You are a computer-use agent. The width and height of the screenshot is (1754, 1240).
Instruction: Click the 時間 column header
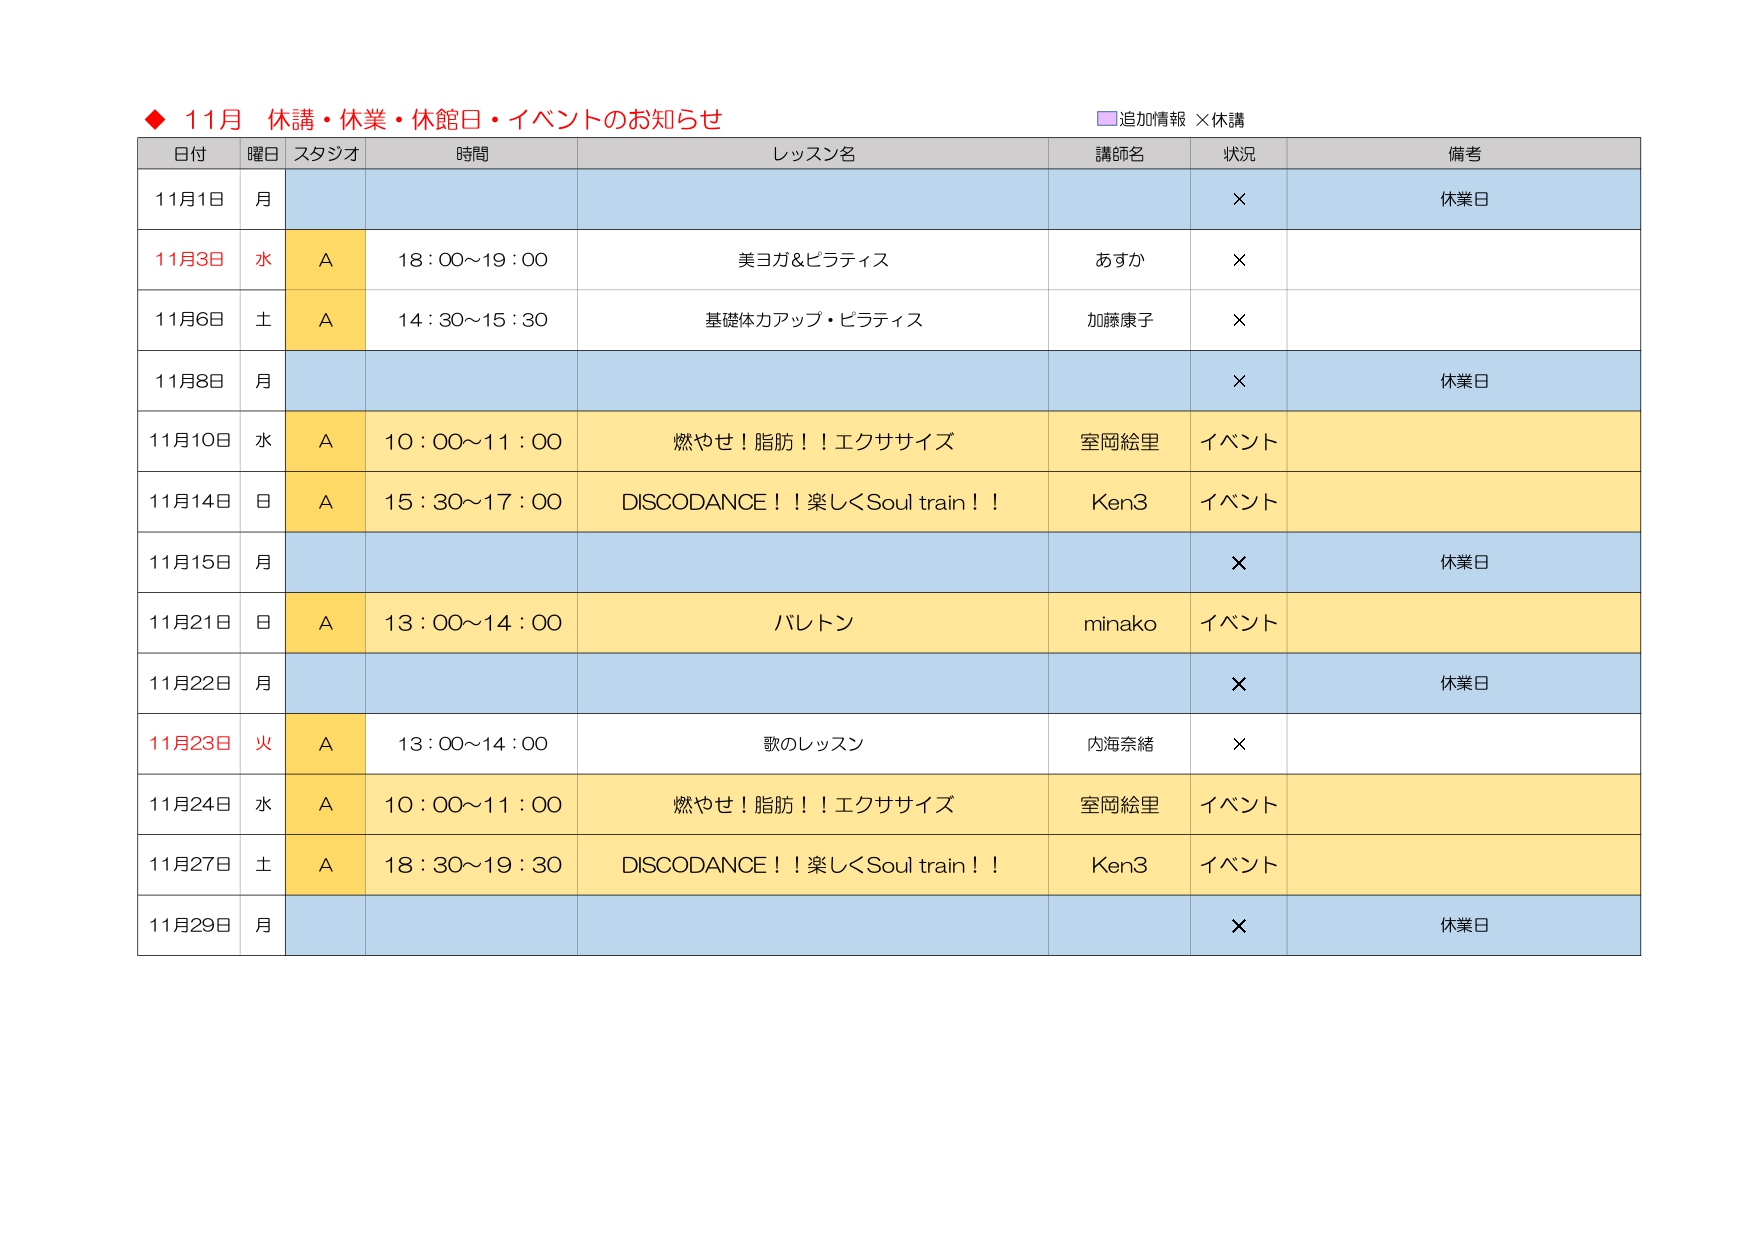472,154
